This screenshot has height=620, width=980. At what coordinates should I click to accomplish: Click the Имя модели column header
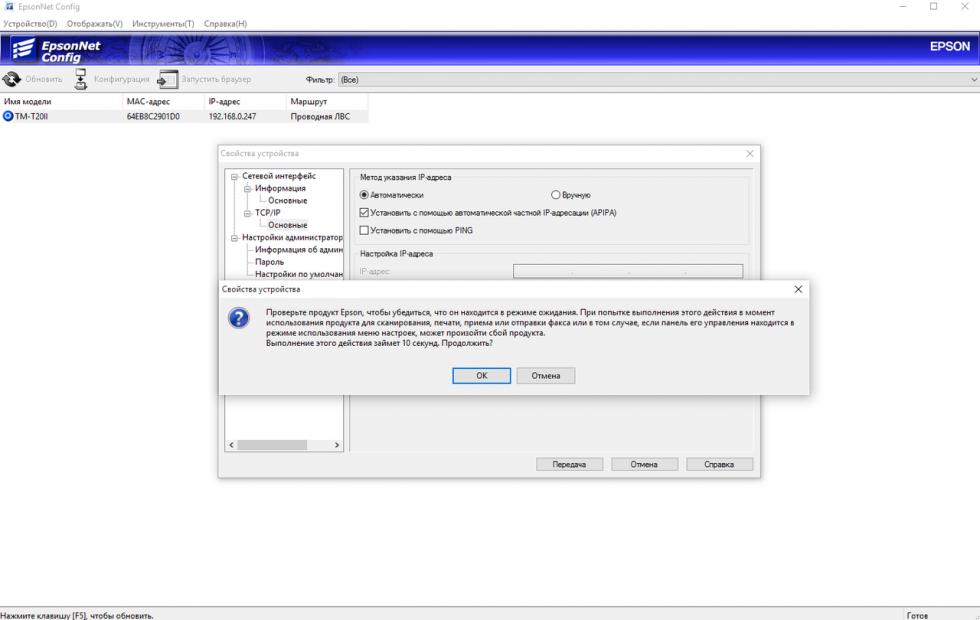click(61, 101)
